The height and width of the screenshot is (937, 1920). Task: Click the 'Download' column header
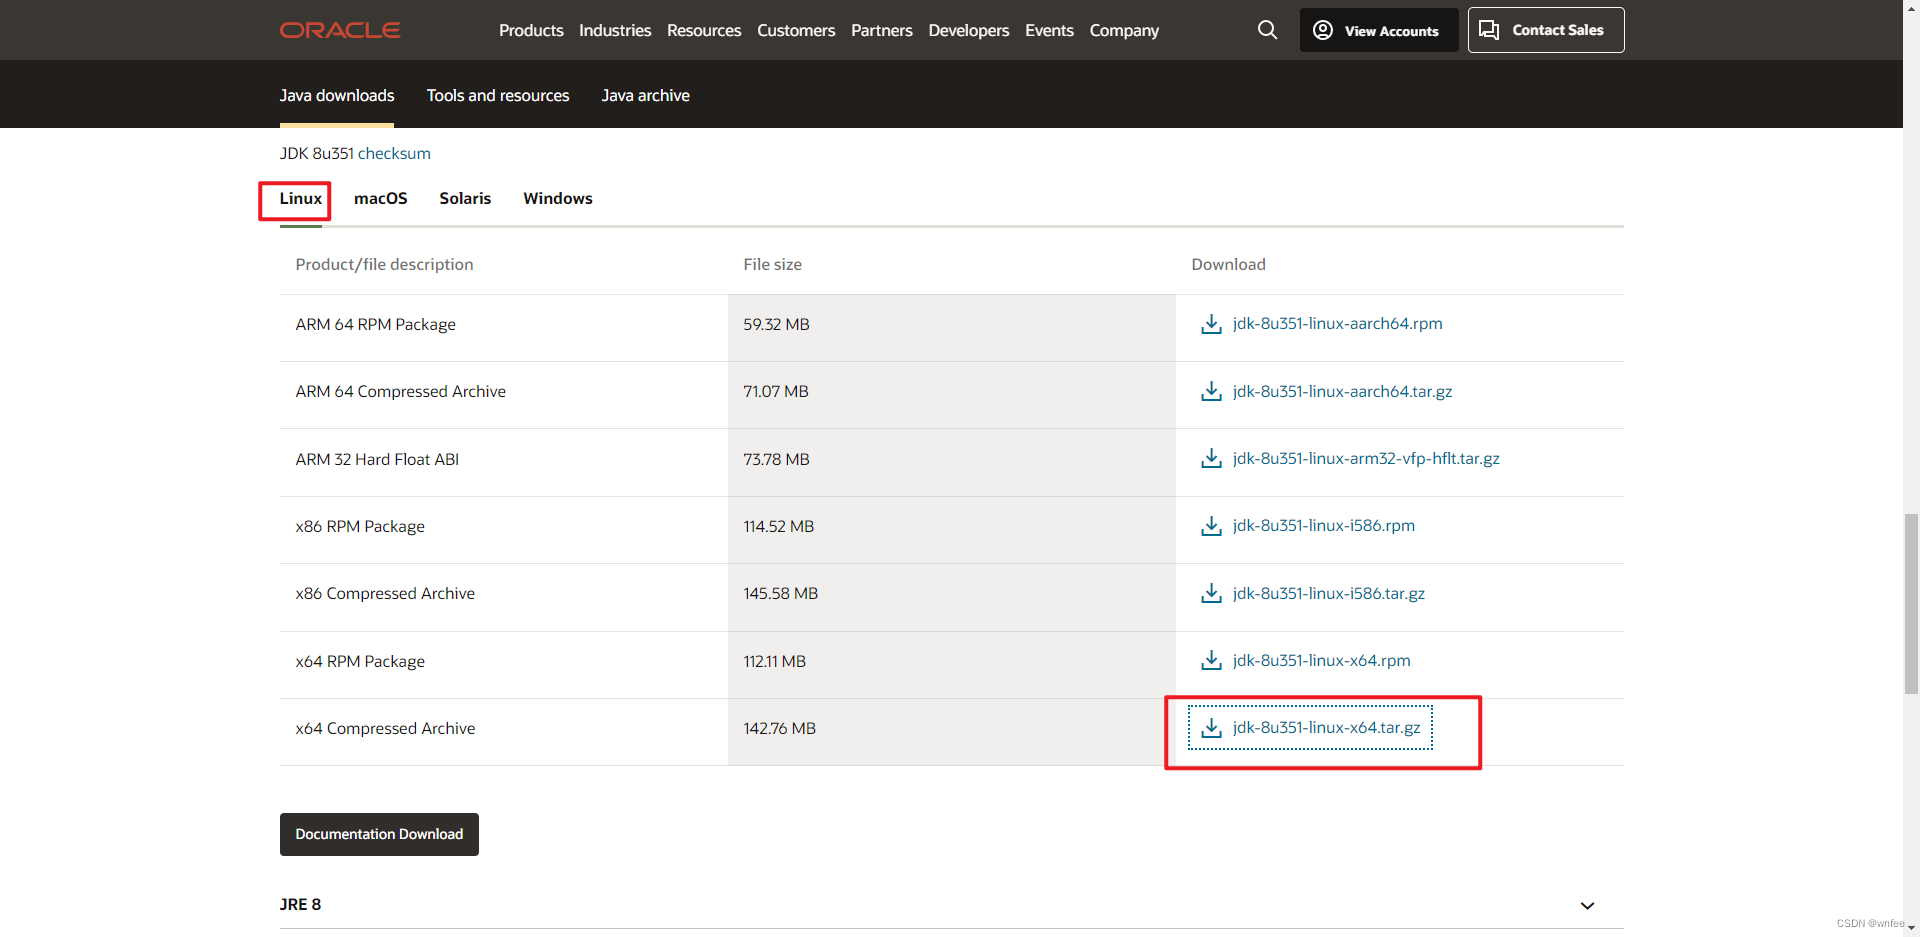click(x=1228, y=264)
